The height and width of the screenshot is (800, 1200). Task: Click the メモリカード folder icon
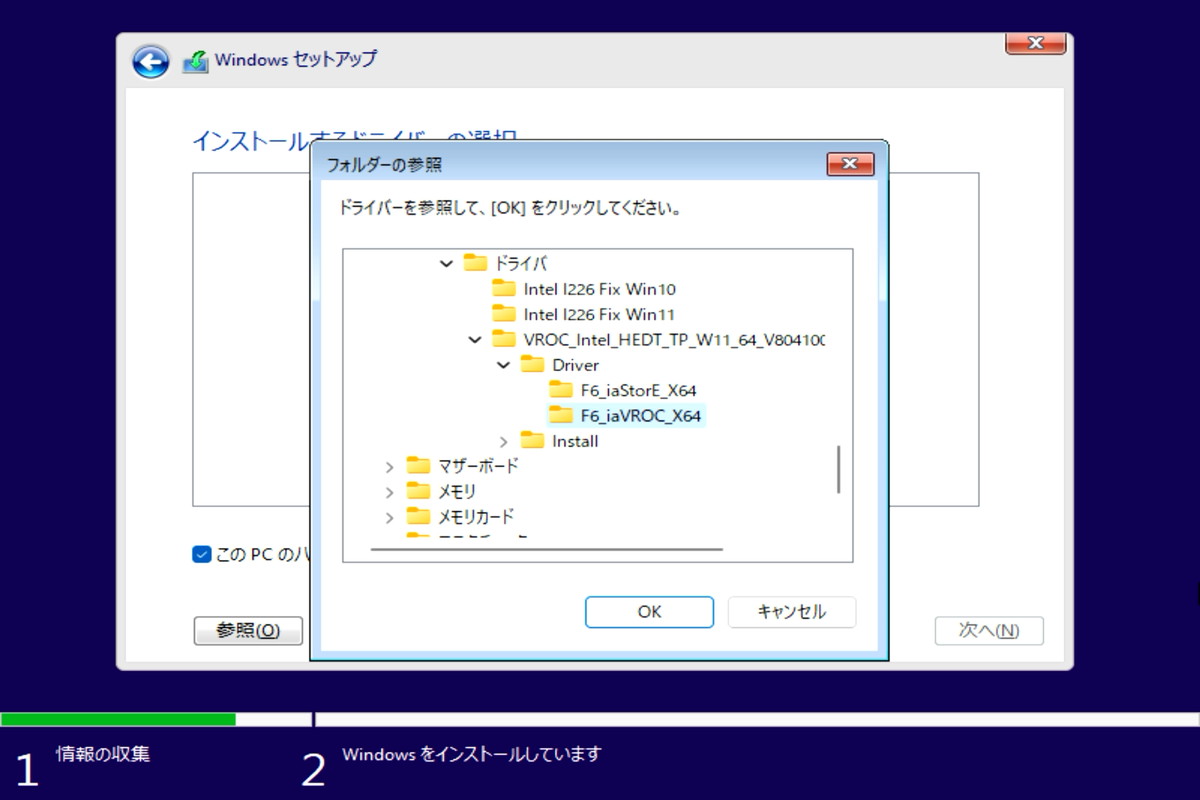pyautogui.click(x=418, y=517)
